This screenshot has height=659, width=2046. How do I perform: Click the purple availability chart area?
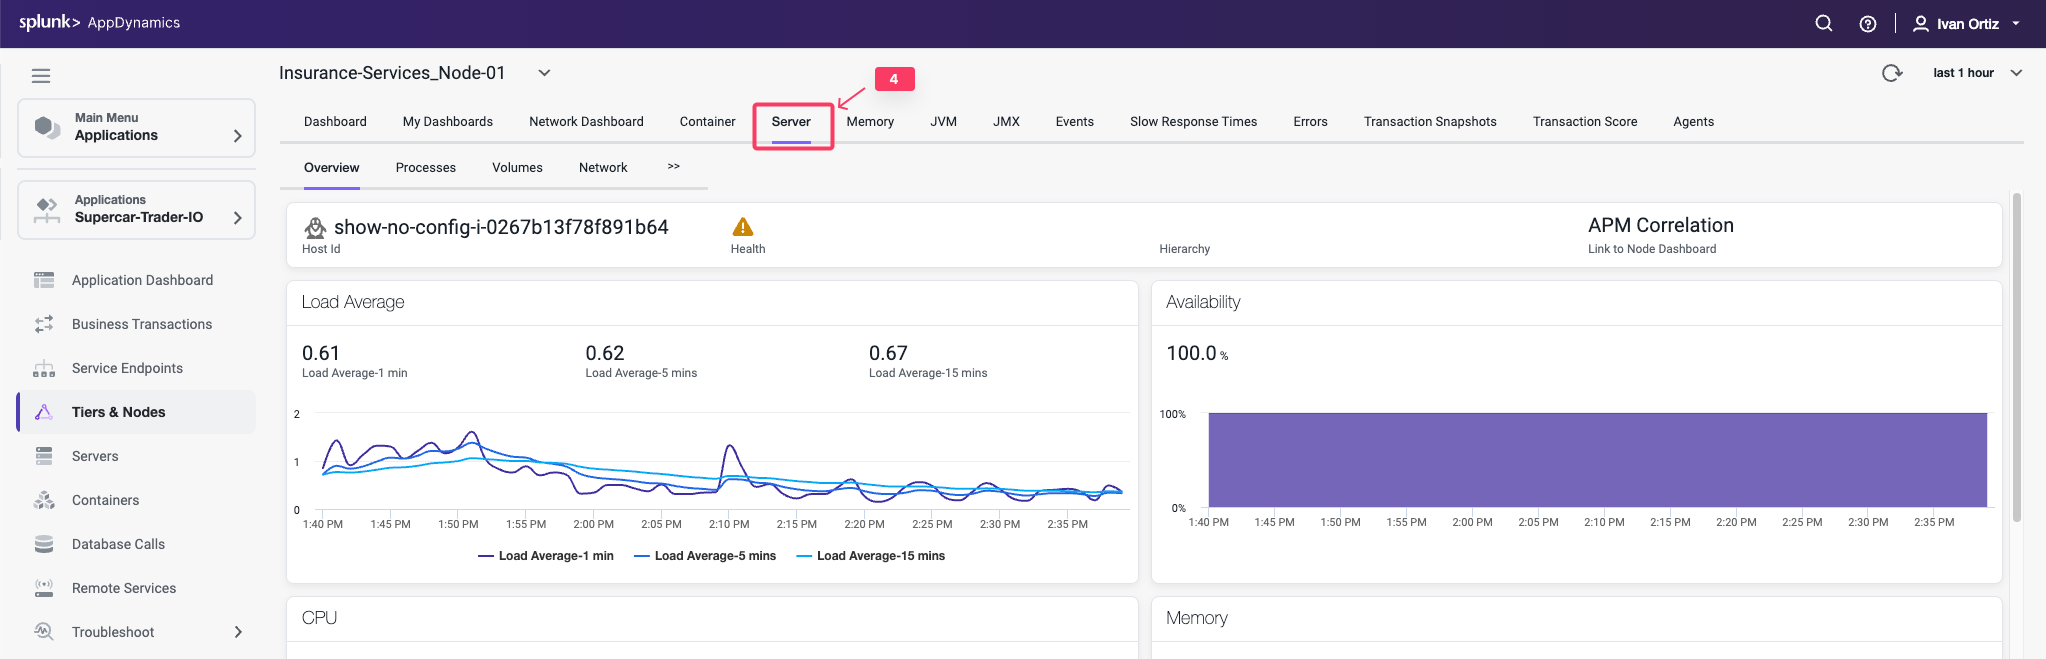coord(1597,460)
